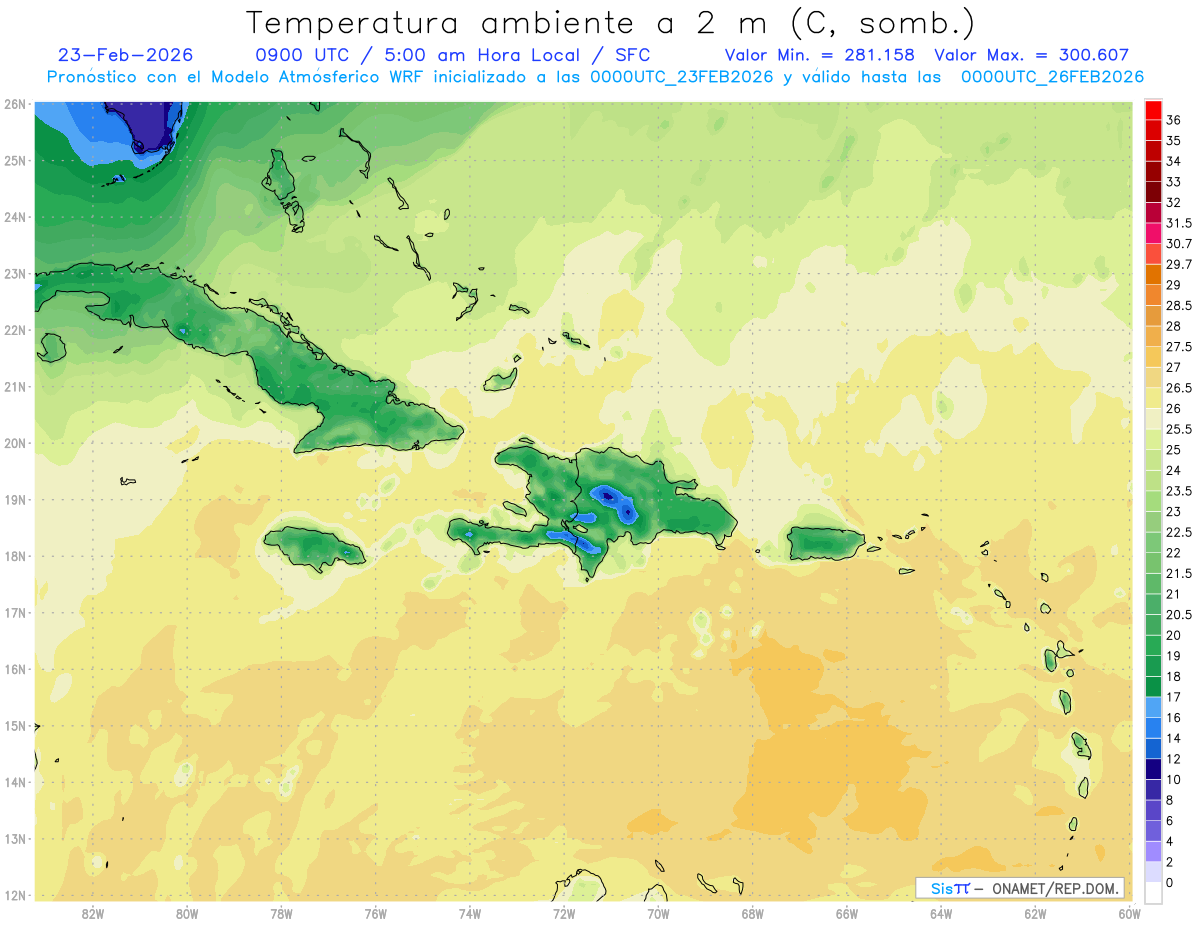Viewport: 1200px width, 927px height.
Task: Click the '25N' latitude axis label
Action: [15, 160]
